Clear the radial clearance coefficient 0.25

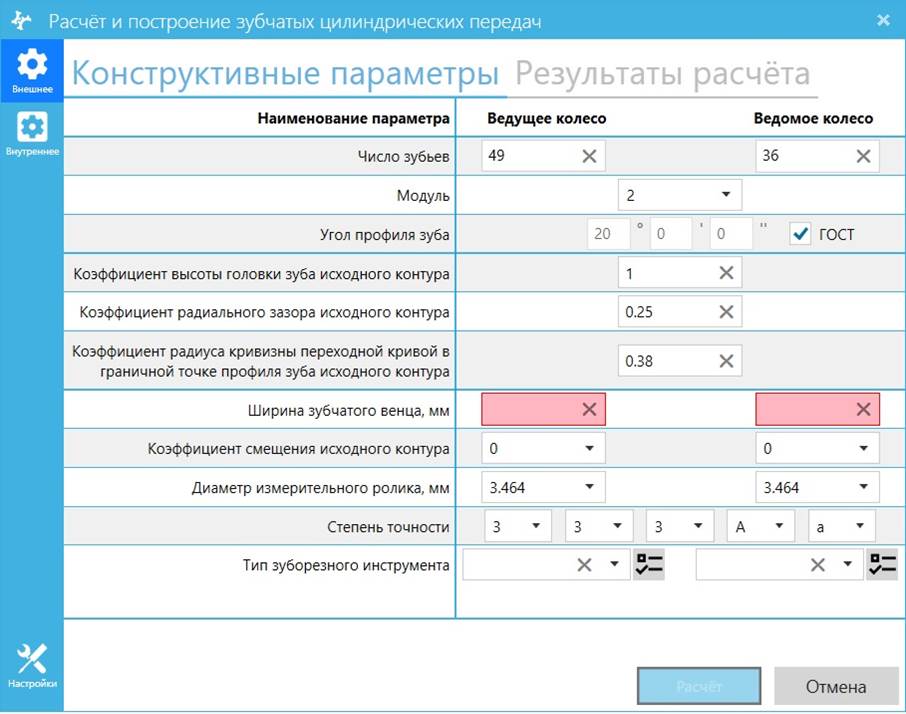pyautogui.click(x=726, y=312)
